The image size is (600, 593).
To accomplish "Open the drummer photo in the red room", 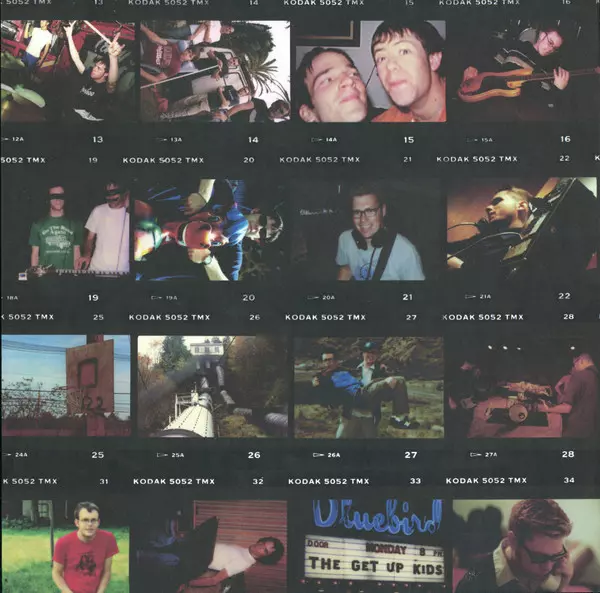I will [x=66, y=70].
